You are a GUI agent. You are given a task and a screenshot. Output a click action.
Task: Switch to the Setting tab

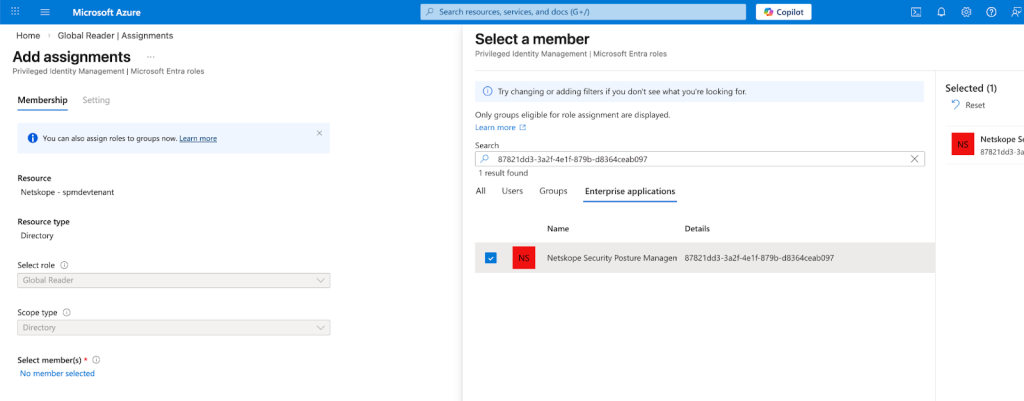pos(96,100)
